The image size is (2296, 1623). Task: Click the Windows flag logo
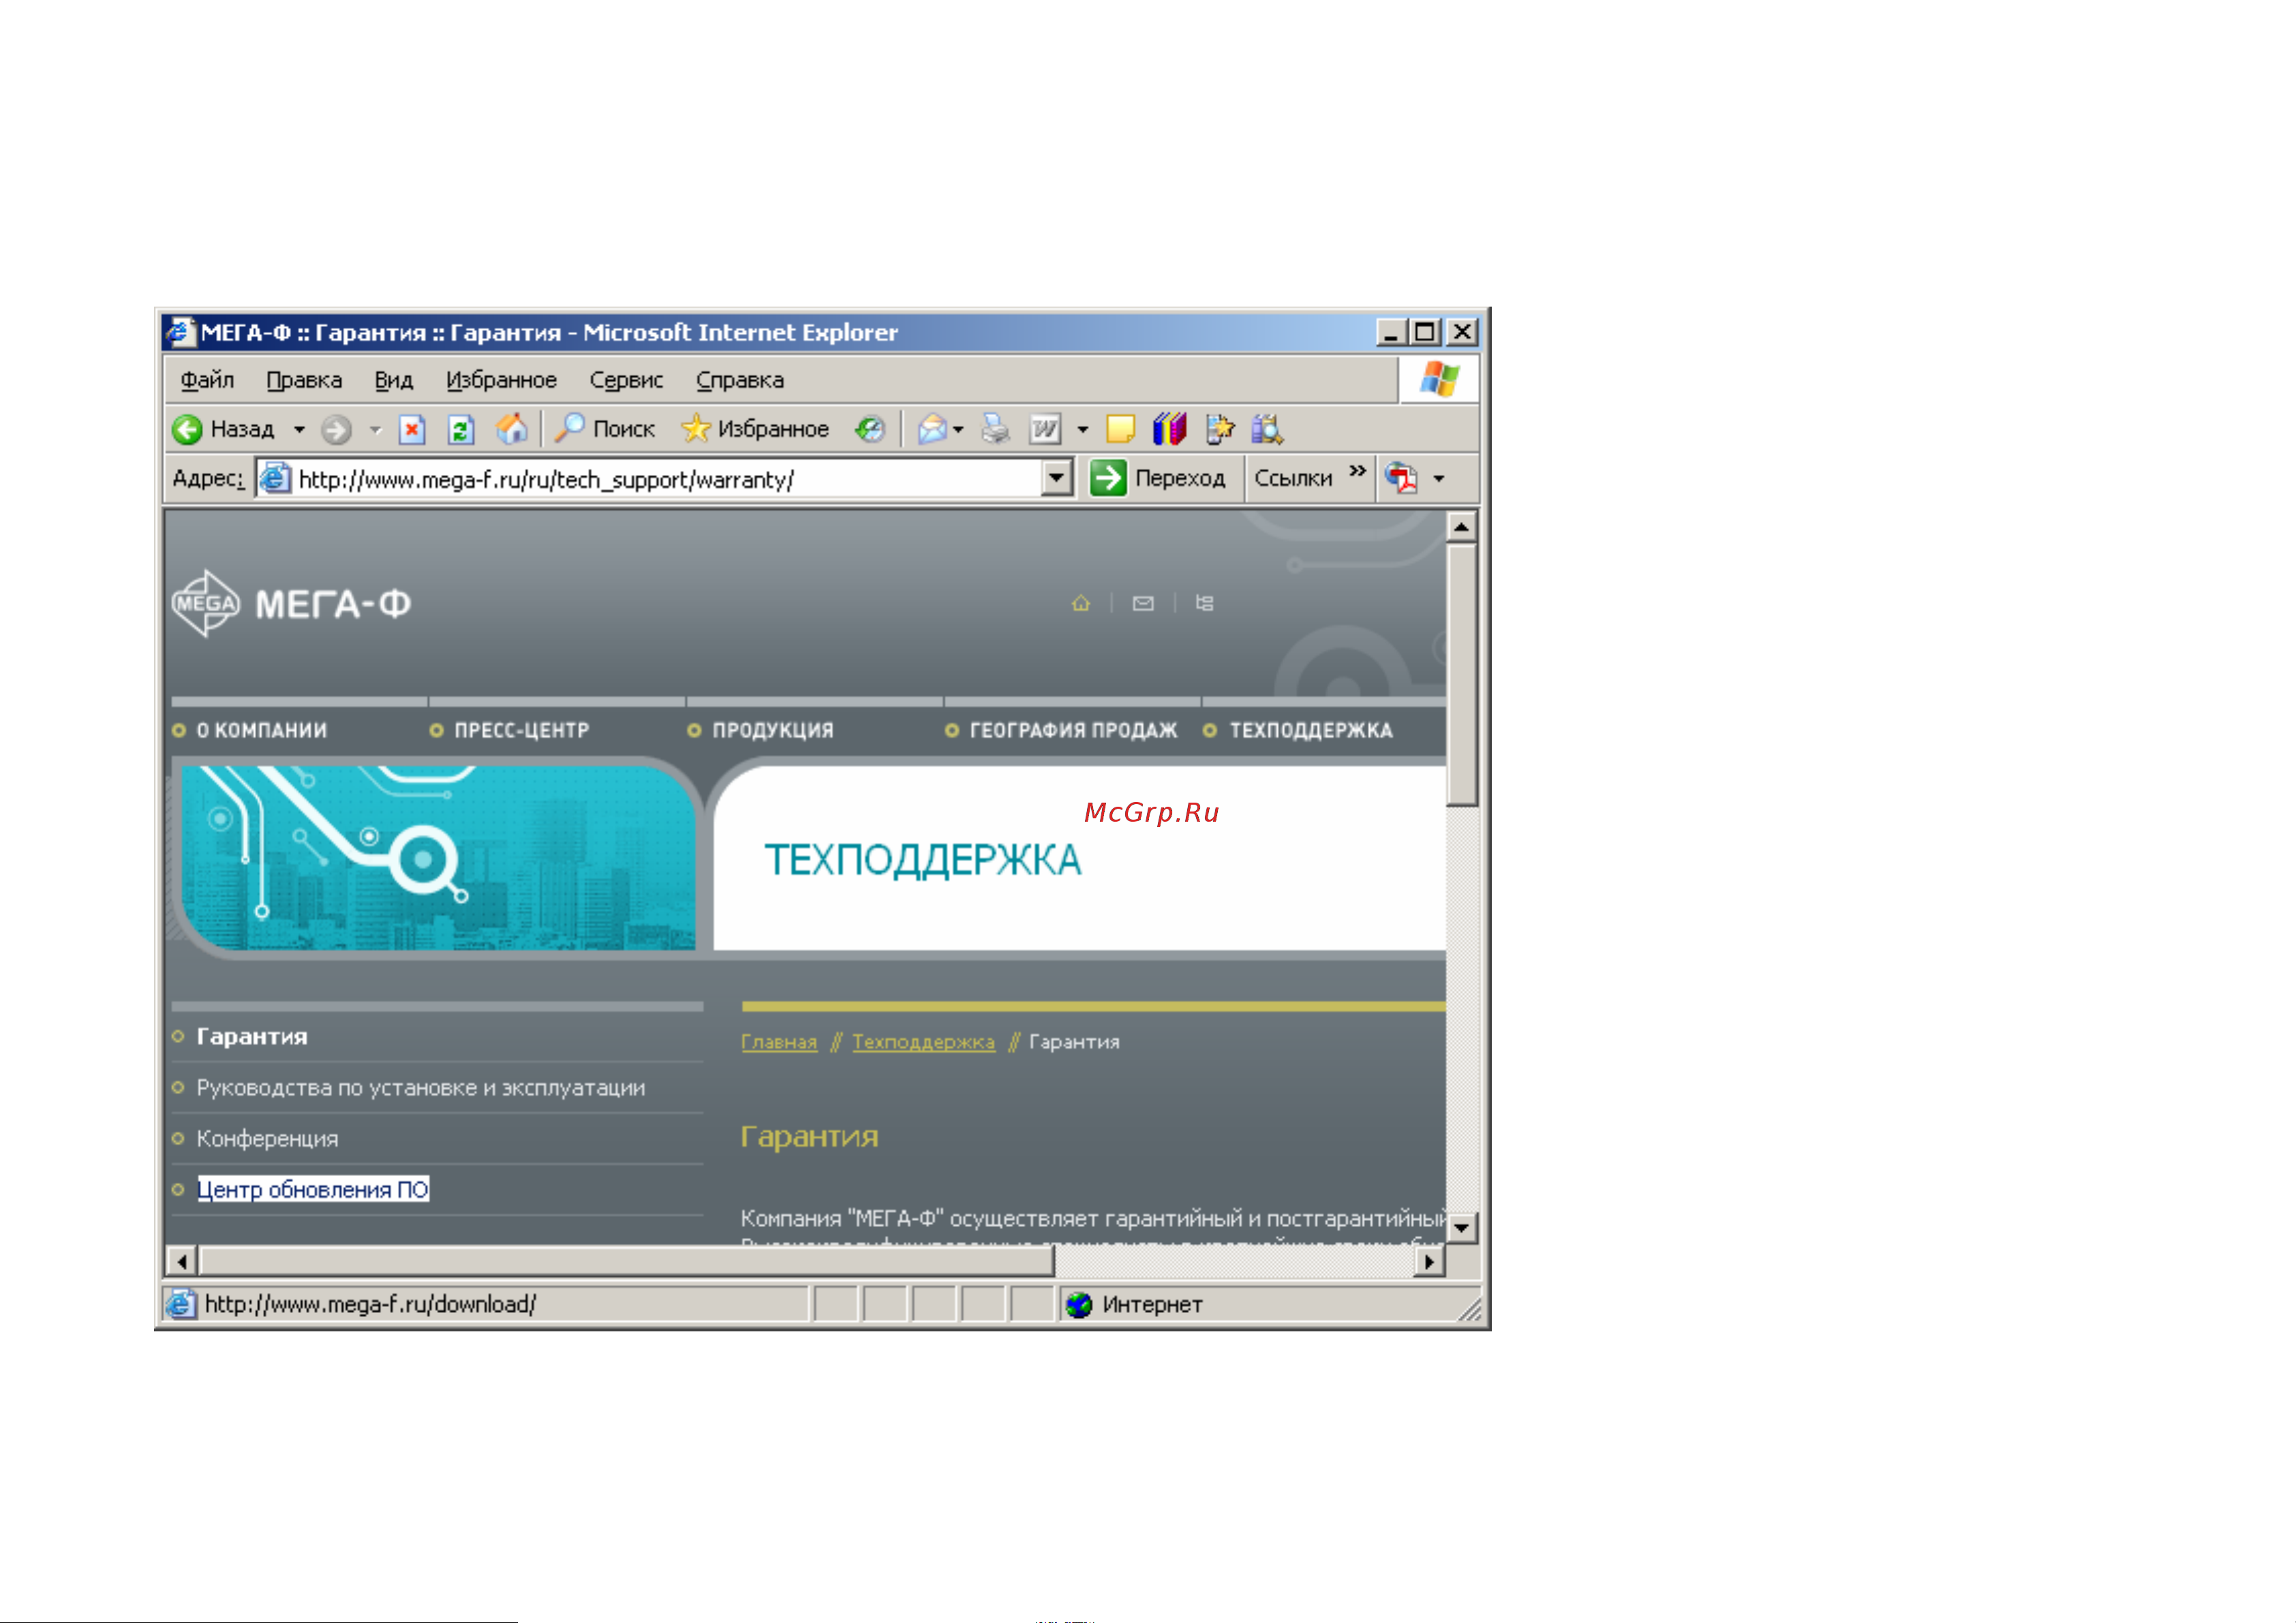click(1439, 379)
